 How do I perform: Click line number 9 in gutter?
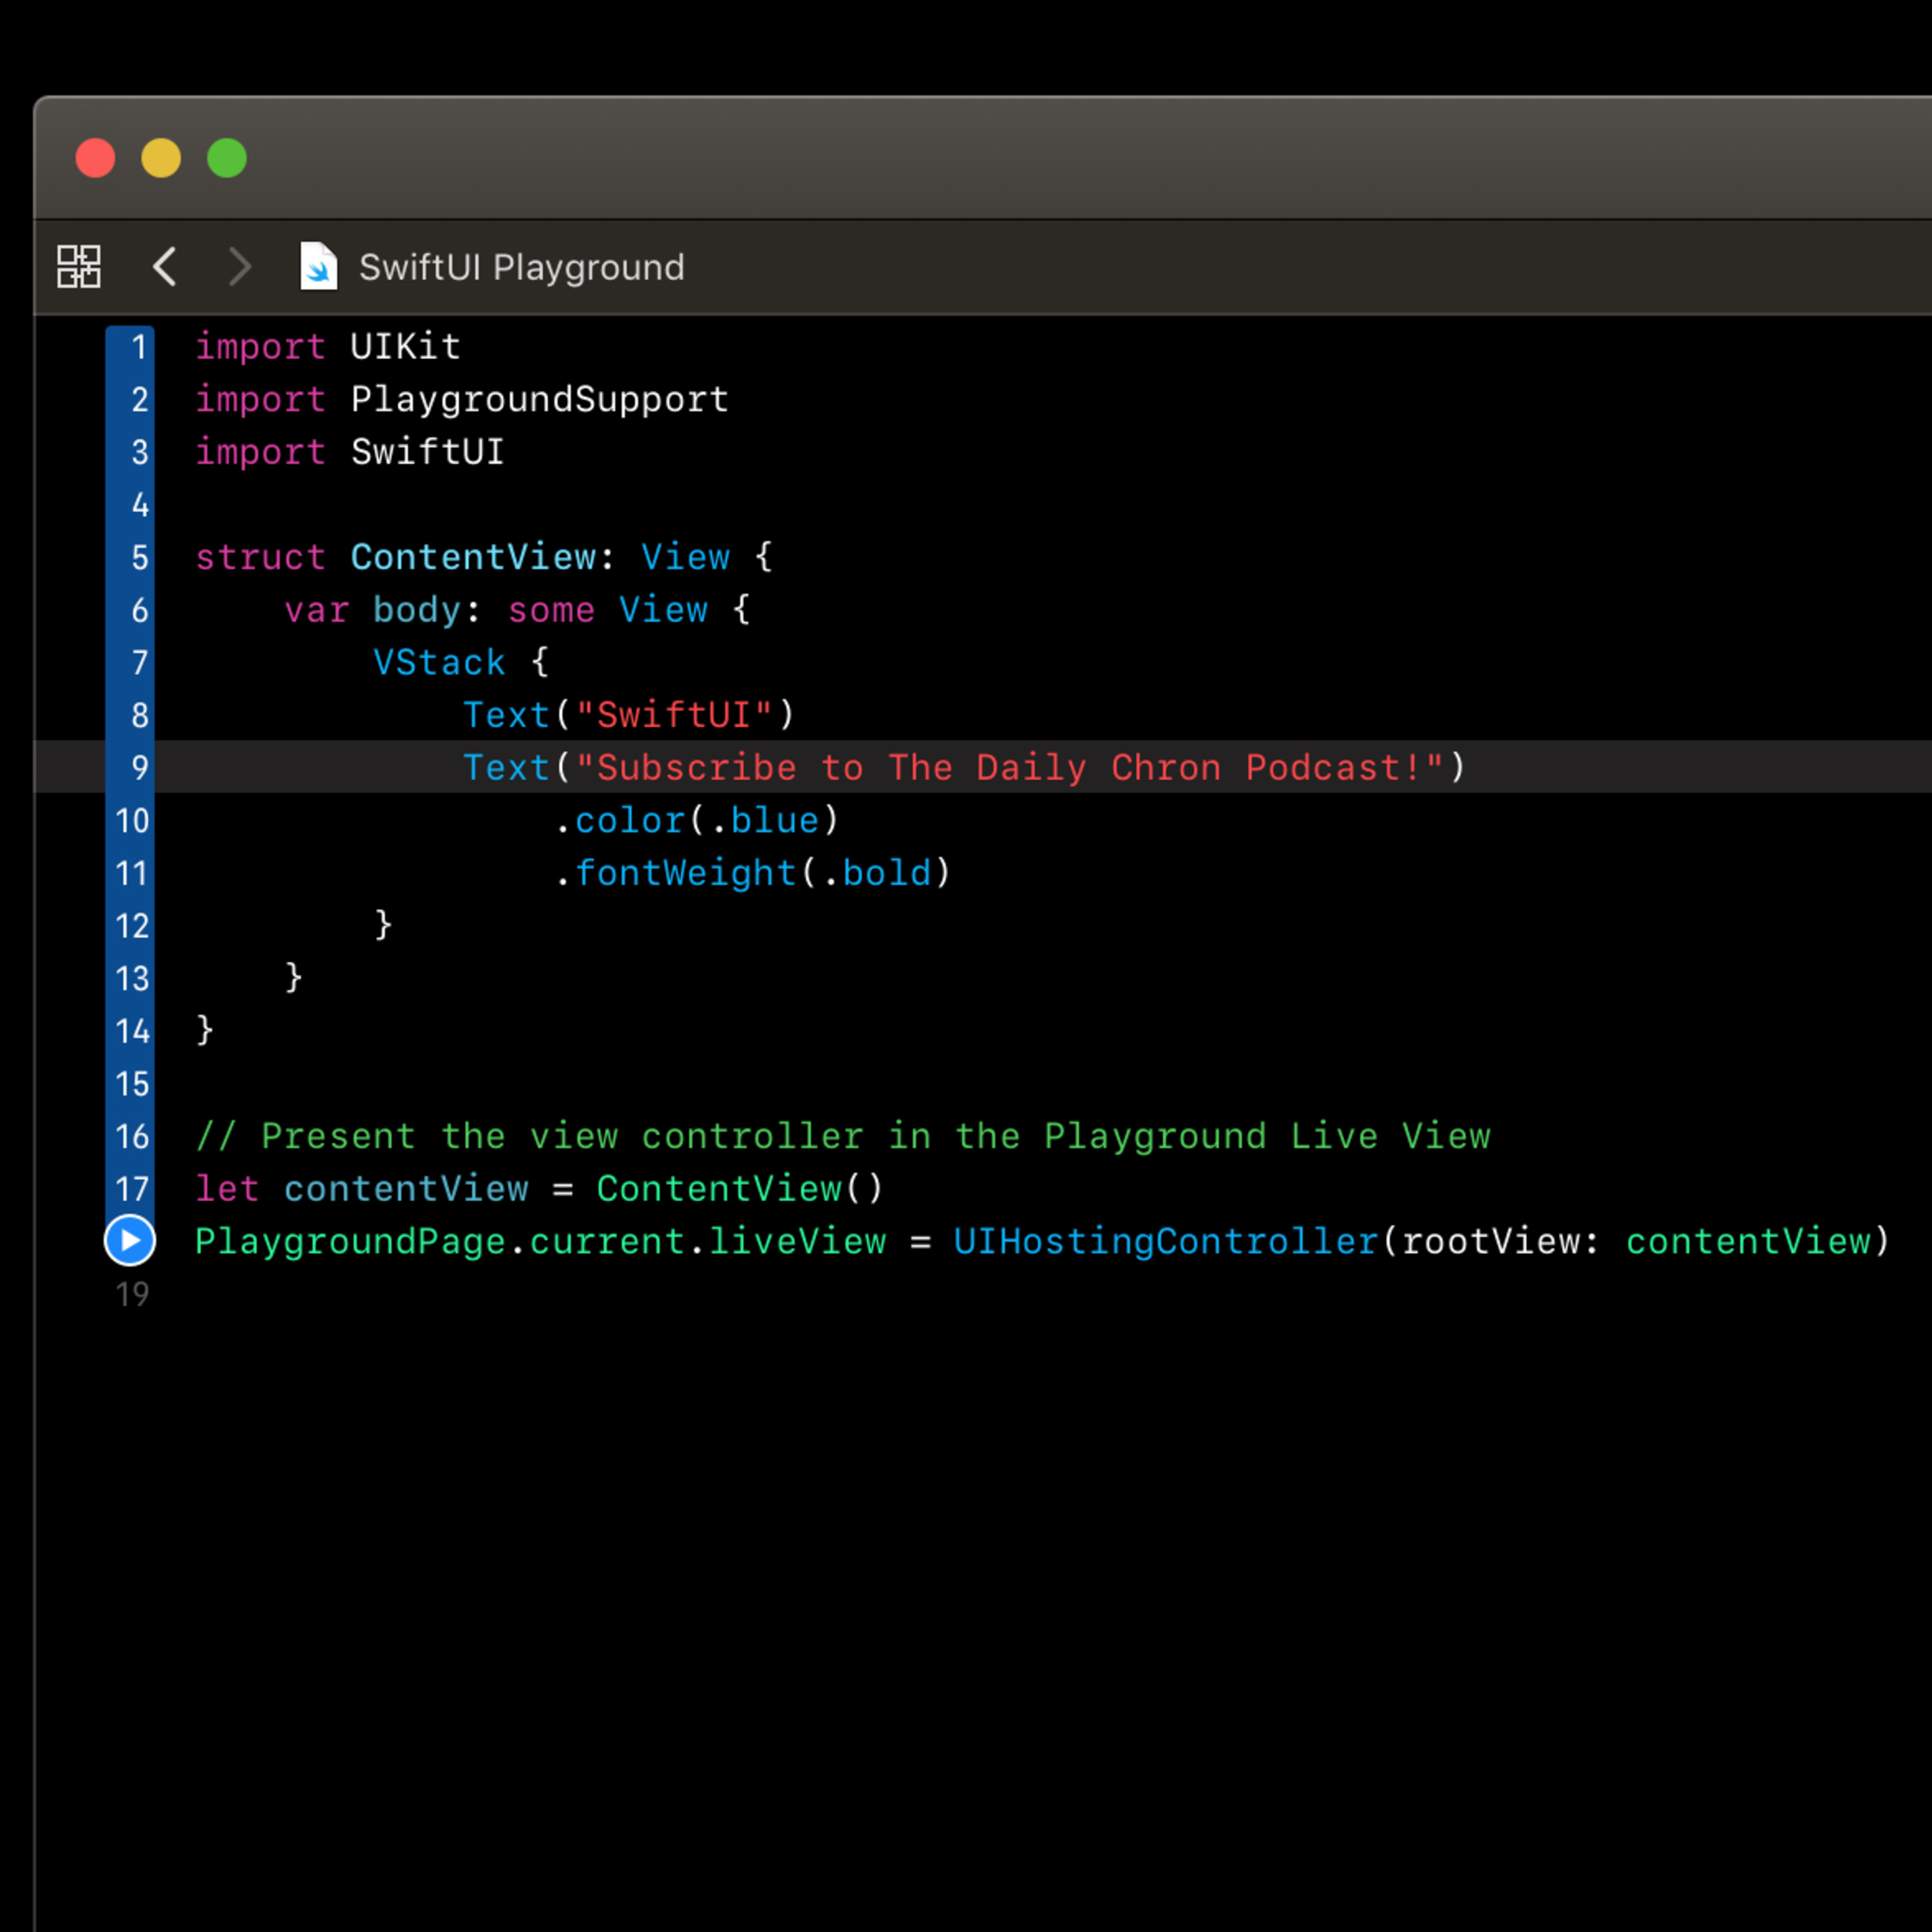coord(139,767)
